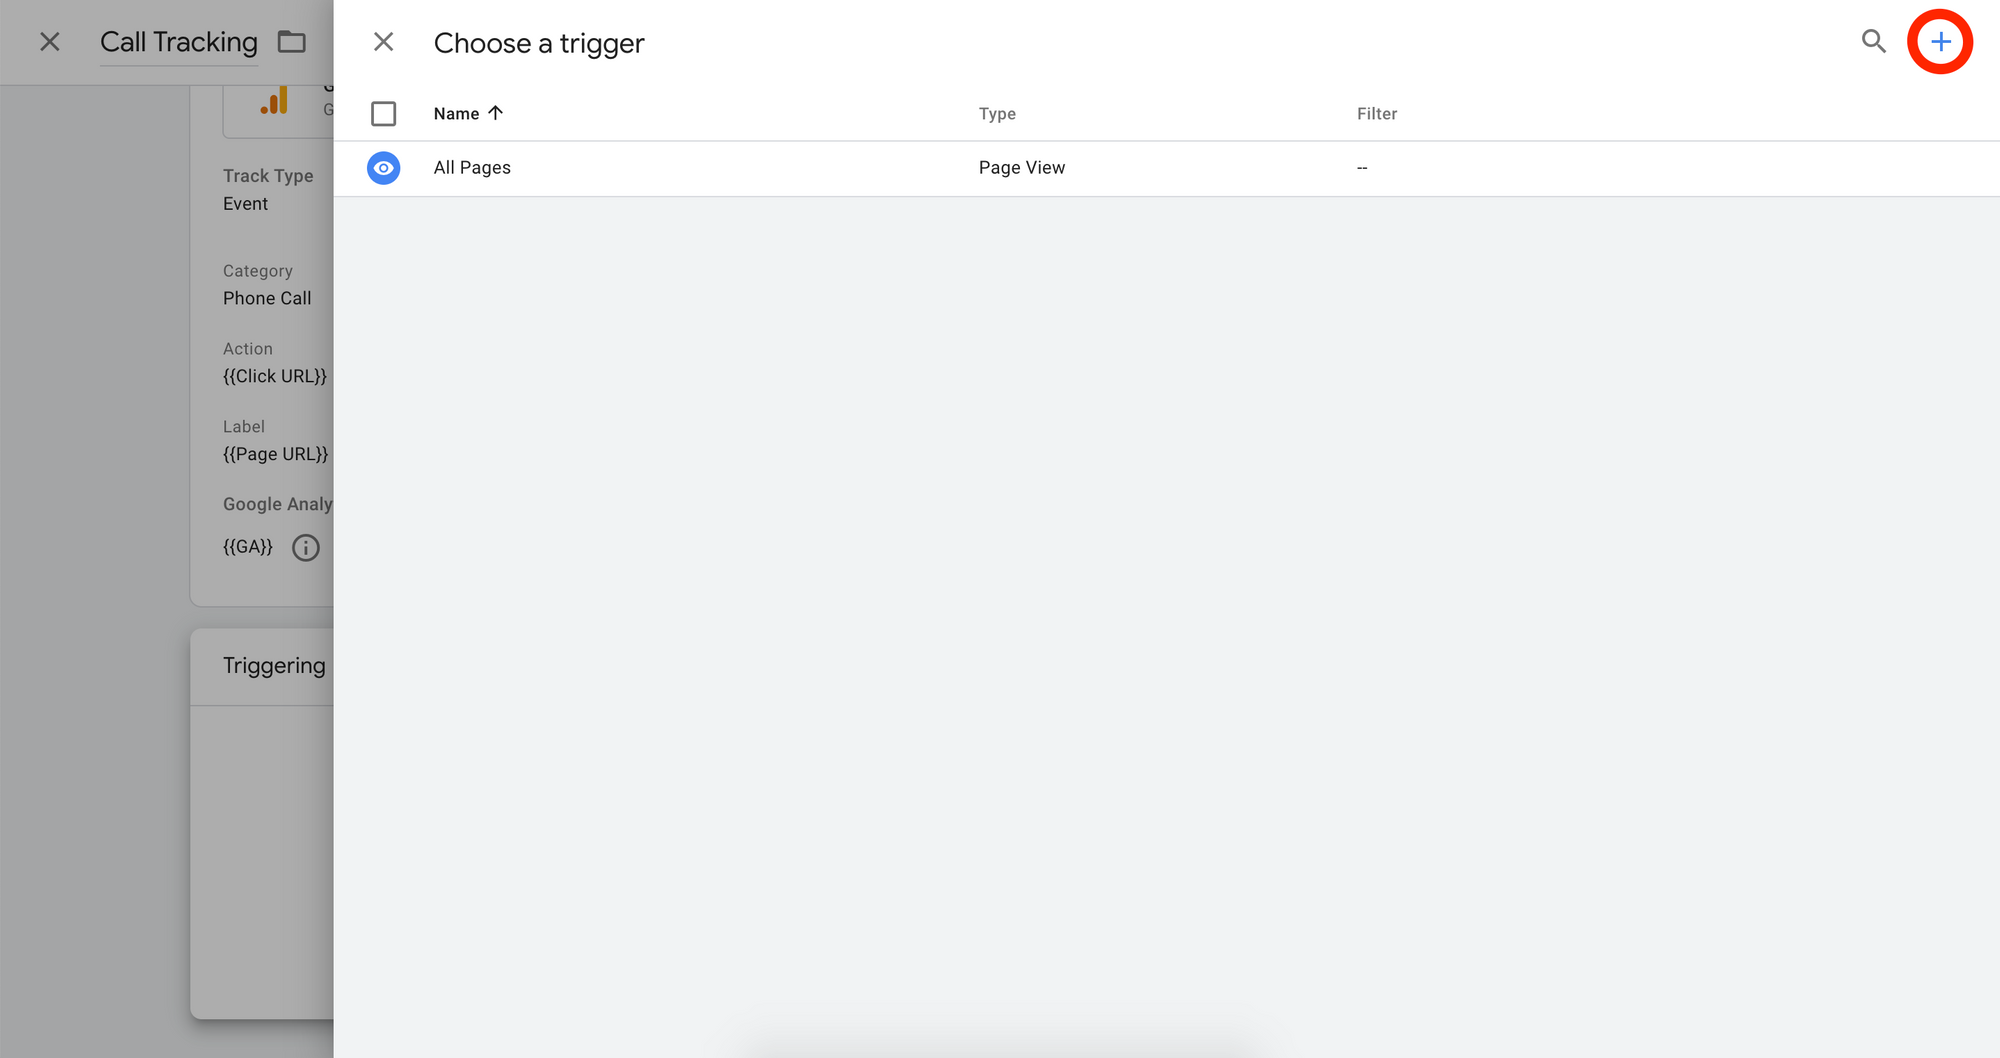Click the Page View type cell
The height and width of the screenshot is (1058, 2000).
(1022, 168)
